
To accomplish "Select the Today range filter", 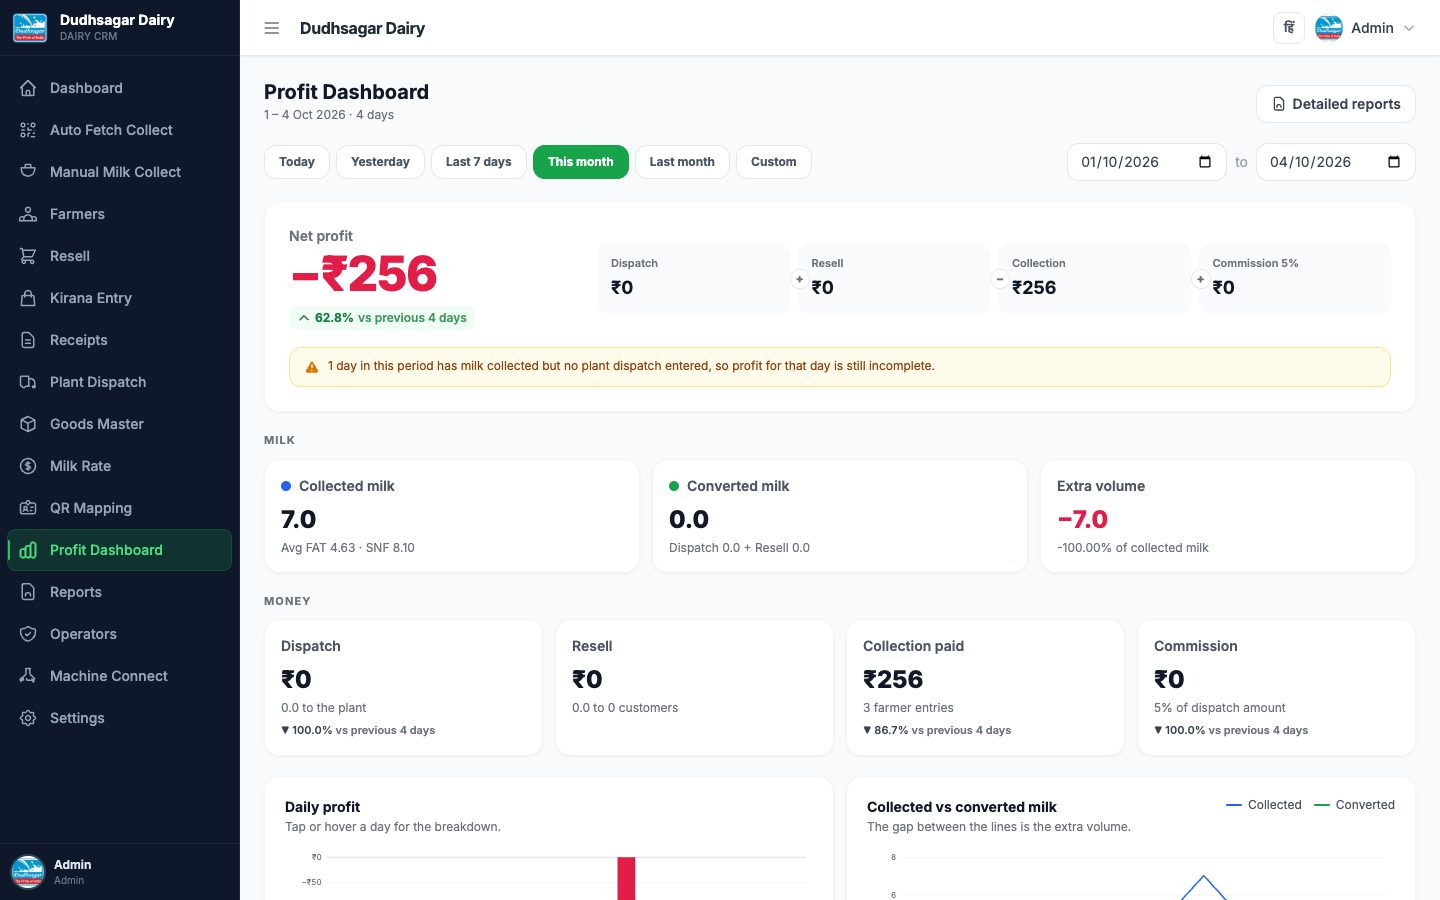I will coord(297,162).
